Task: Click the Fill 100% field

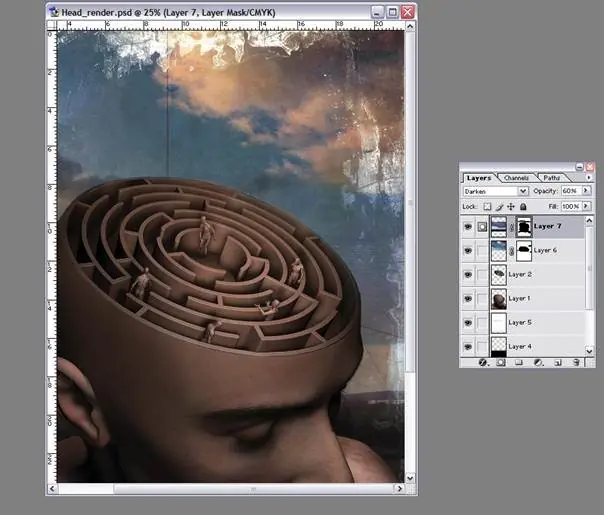Action: (x=571, y=206)
